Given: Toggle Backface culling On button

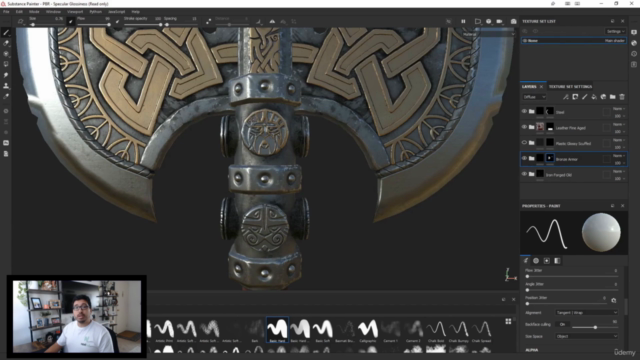Looking at the screenshot, I should (x=562, y=324).
